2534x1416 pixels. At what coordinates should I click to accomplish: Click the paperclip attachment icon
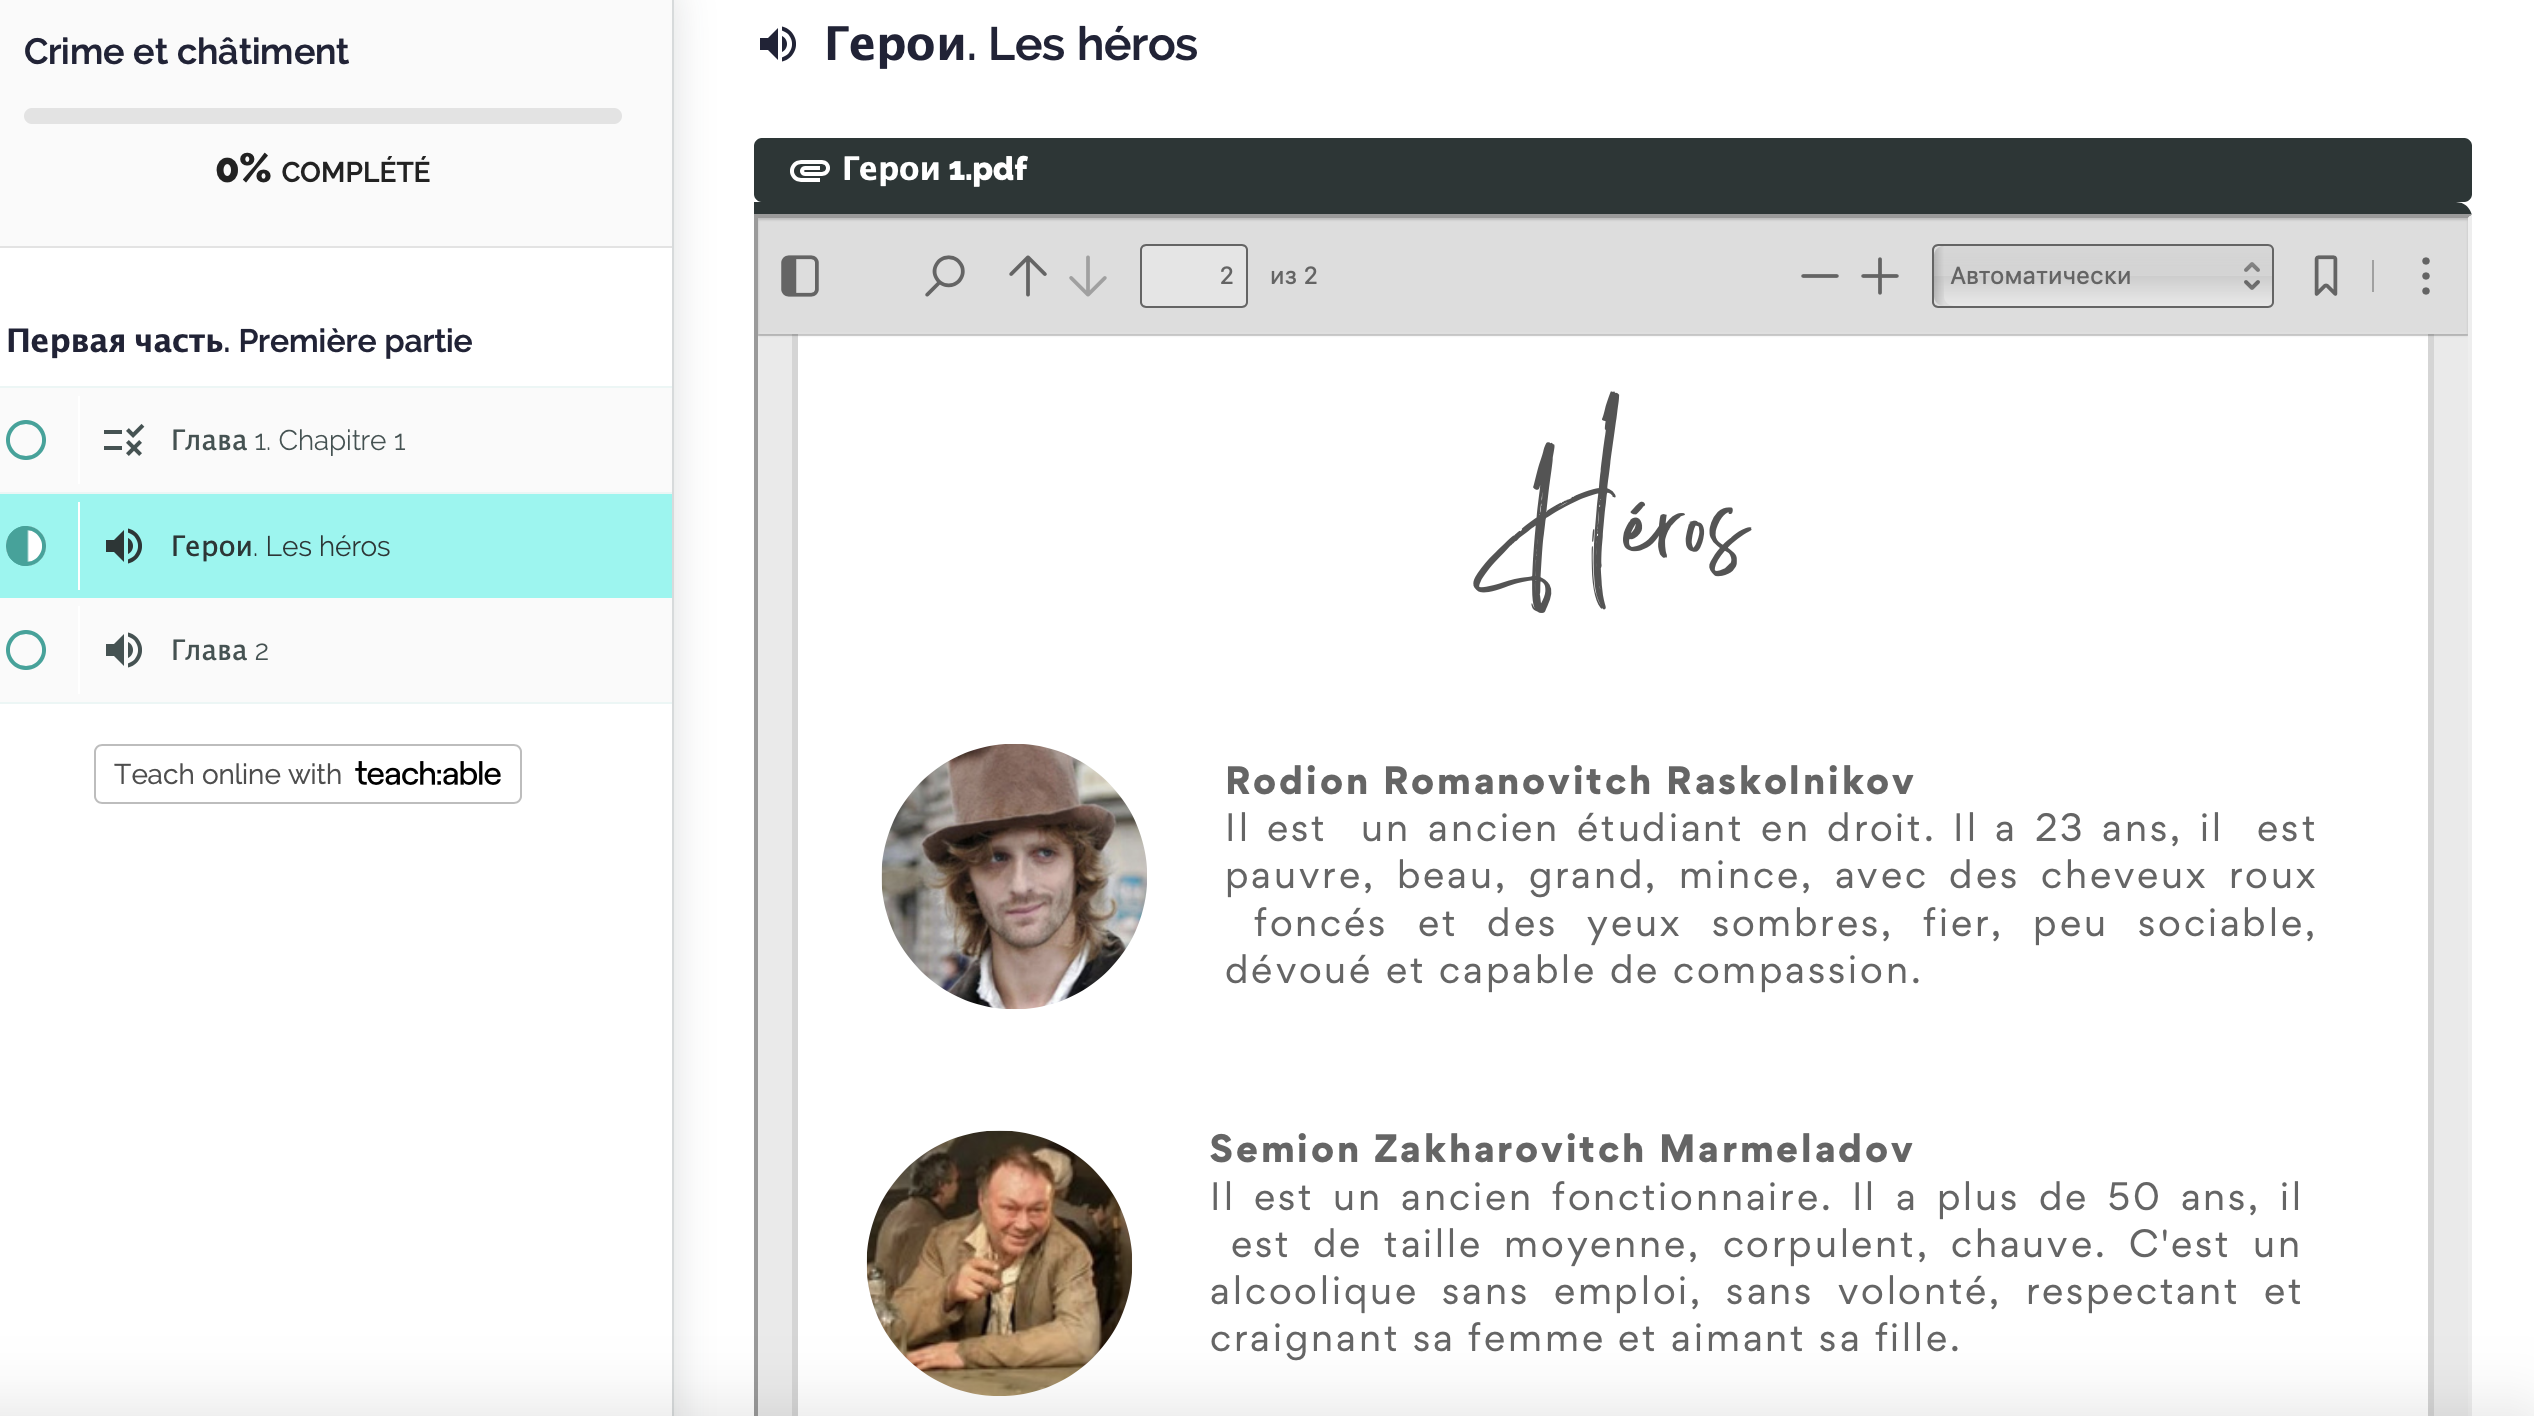pos(809,170)
